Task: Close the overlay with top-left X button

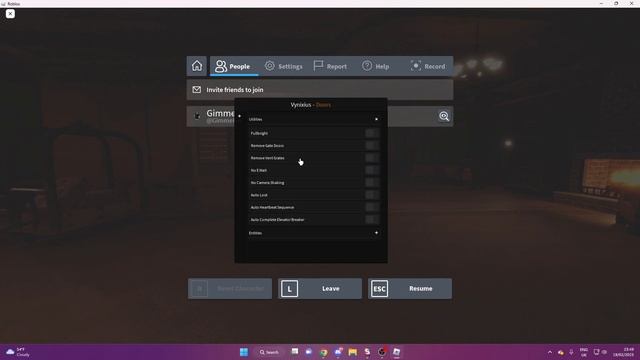Action: click(x=10, y=13)
